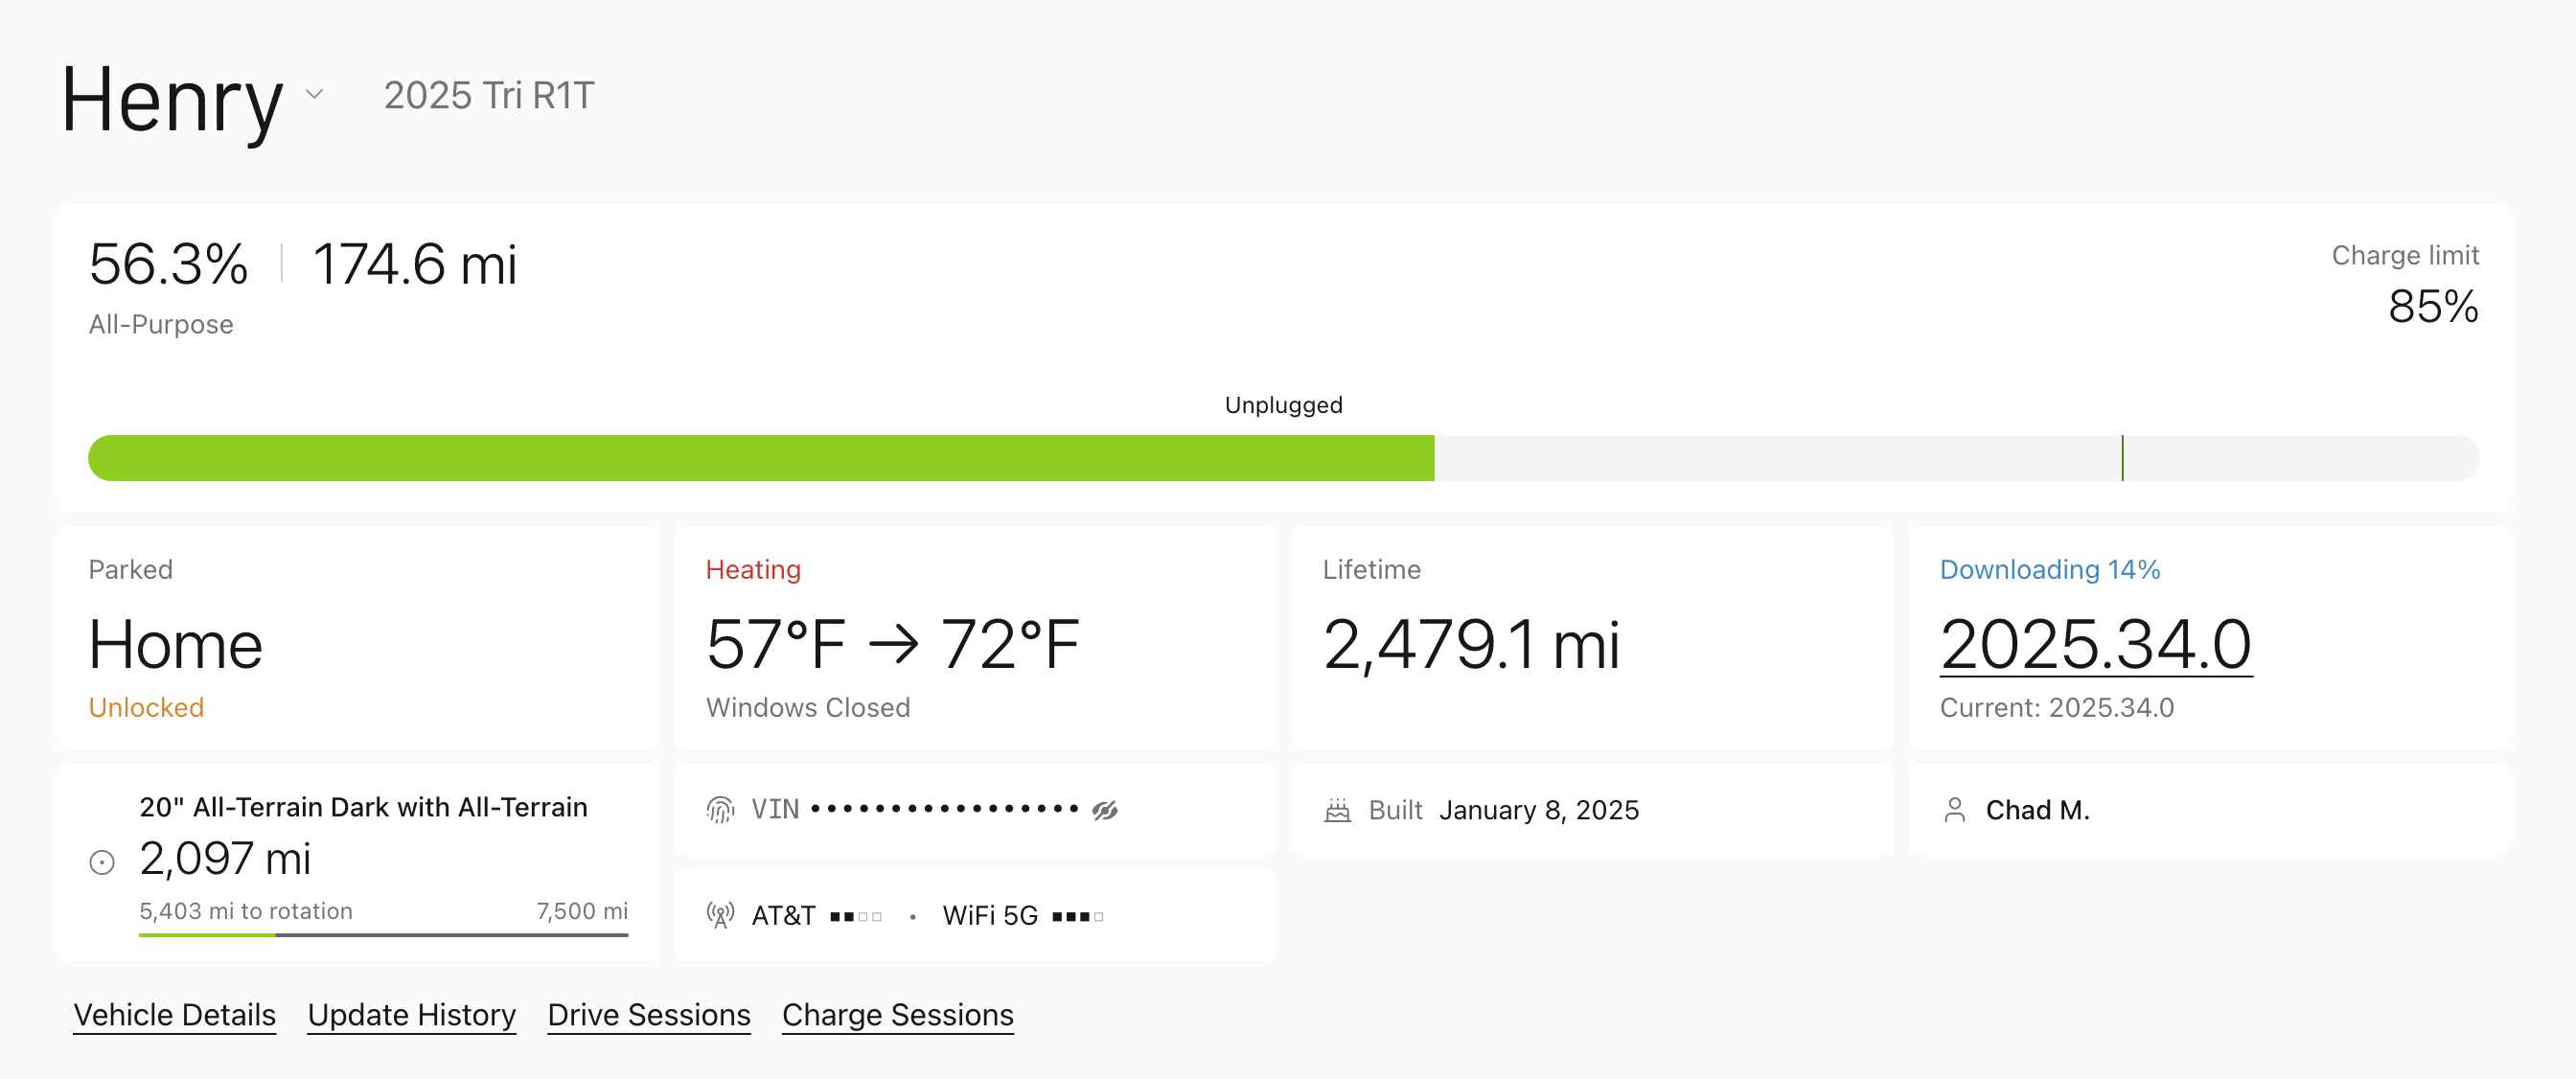Click the birthday cake Built icon
The height and width of the screenshot is (1079, 2576).
click(1340, 810)
